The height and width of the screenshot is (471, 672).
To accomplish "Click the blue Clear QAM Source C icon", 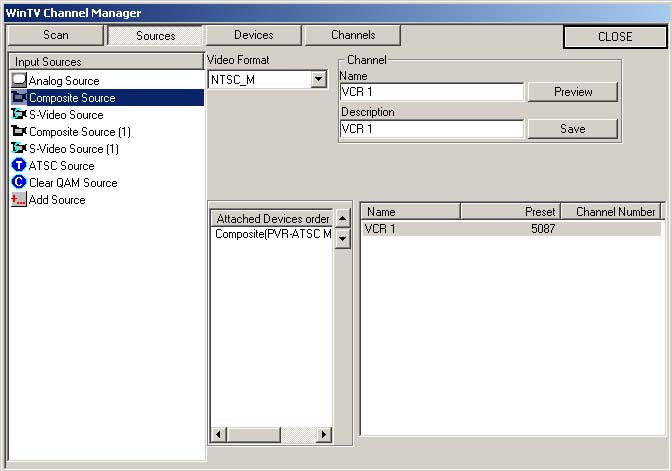I will coord(19,182).
